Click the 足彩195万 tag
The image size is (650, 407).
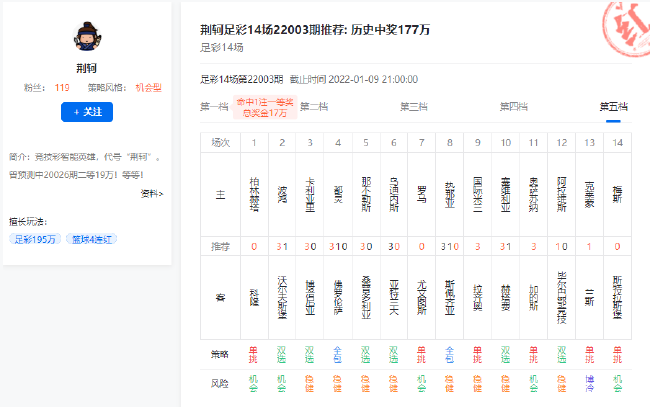(35, 239)
